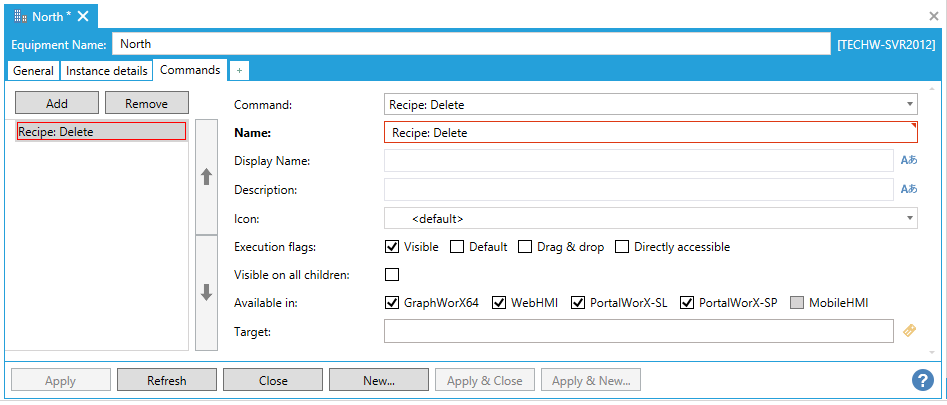Open the Instance details tab
Viewport: 947px width, 405px height.
107,71
